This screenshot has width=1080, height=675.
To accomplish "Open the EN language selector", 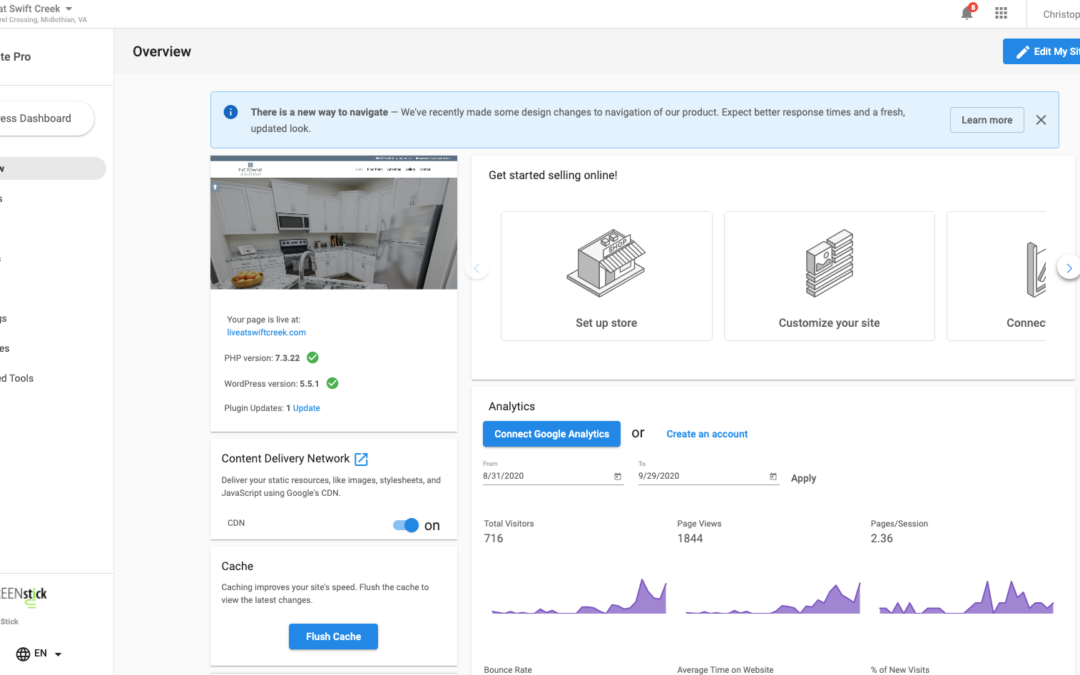I will pos(39,654).
